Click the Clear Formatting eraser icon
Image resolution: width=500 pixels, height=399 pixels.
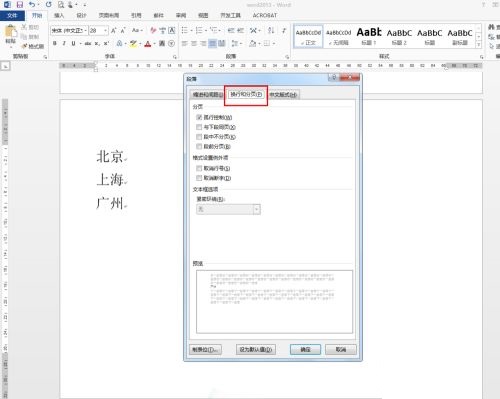click(x=153, y=31)
